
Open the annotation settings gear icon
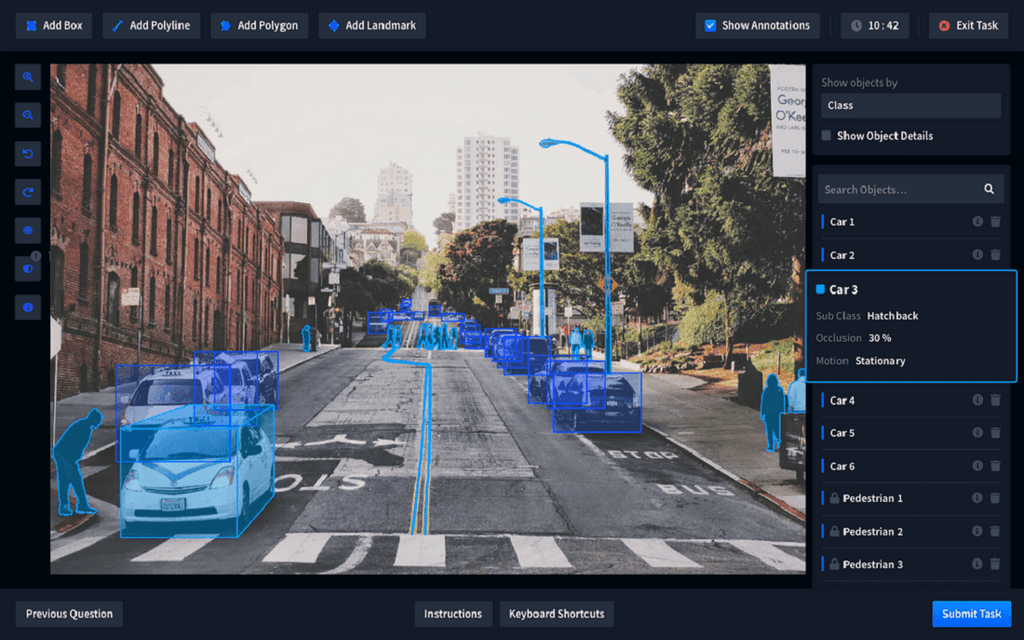coord(28,230)
